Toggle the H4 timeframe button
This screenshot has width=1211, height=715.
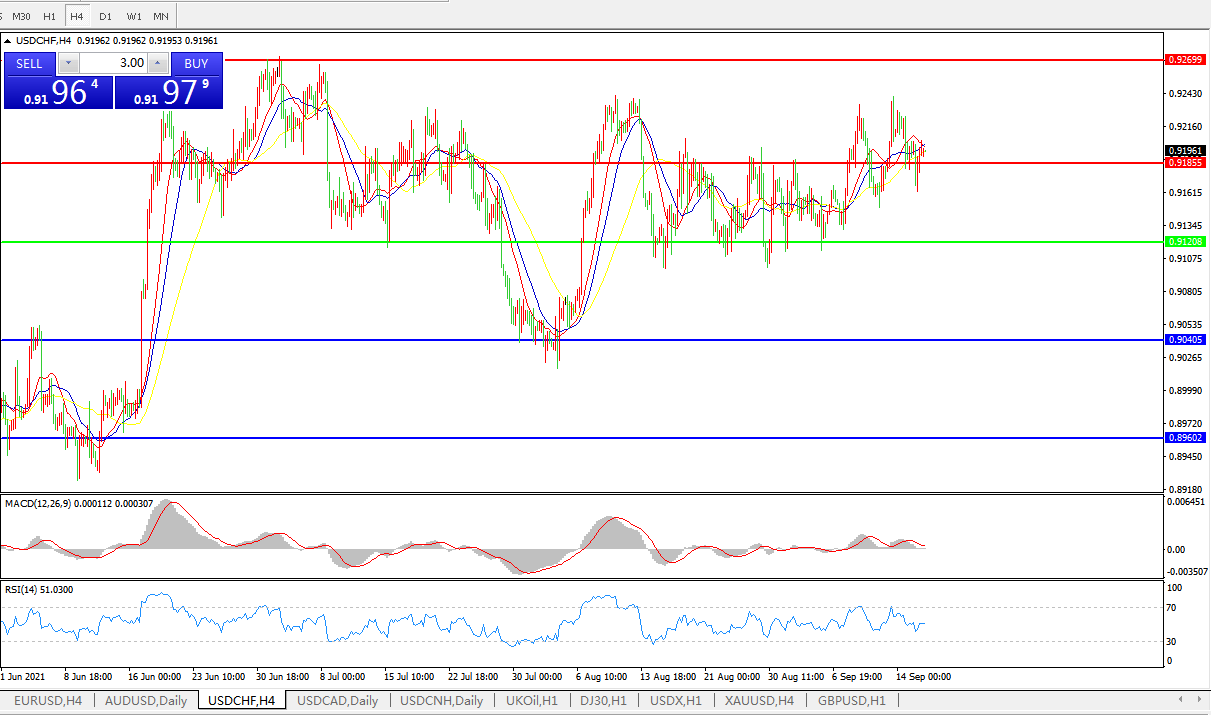point(77,16)
